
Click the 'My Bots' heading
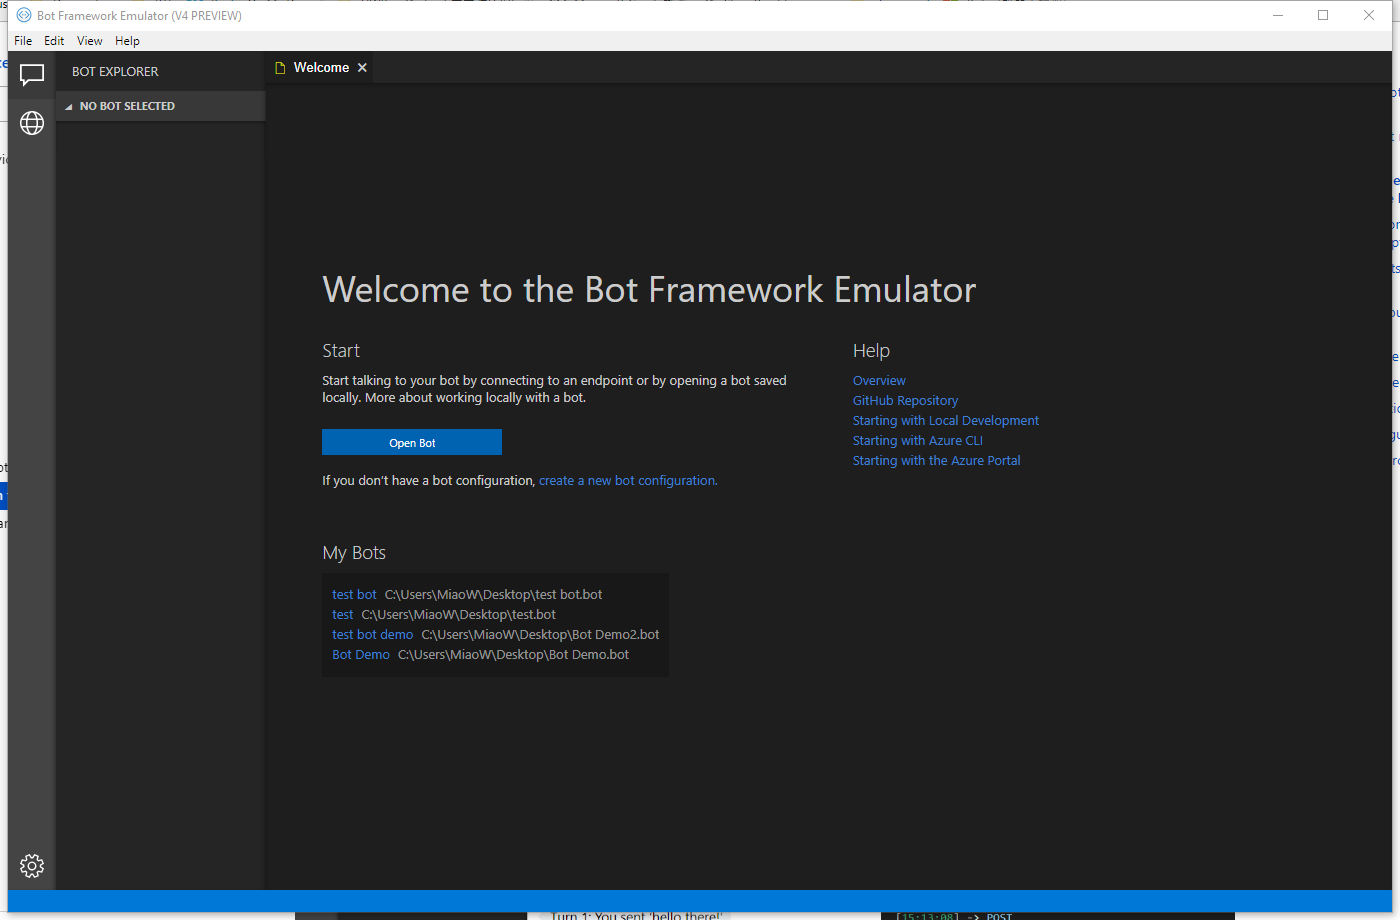354,553
